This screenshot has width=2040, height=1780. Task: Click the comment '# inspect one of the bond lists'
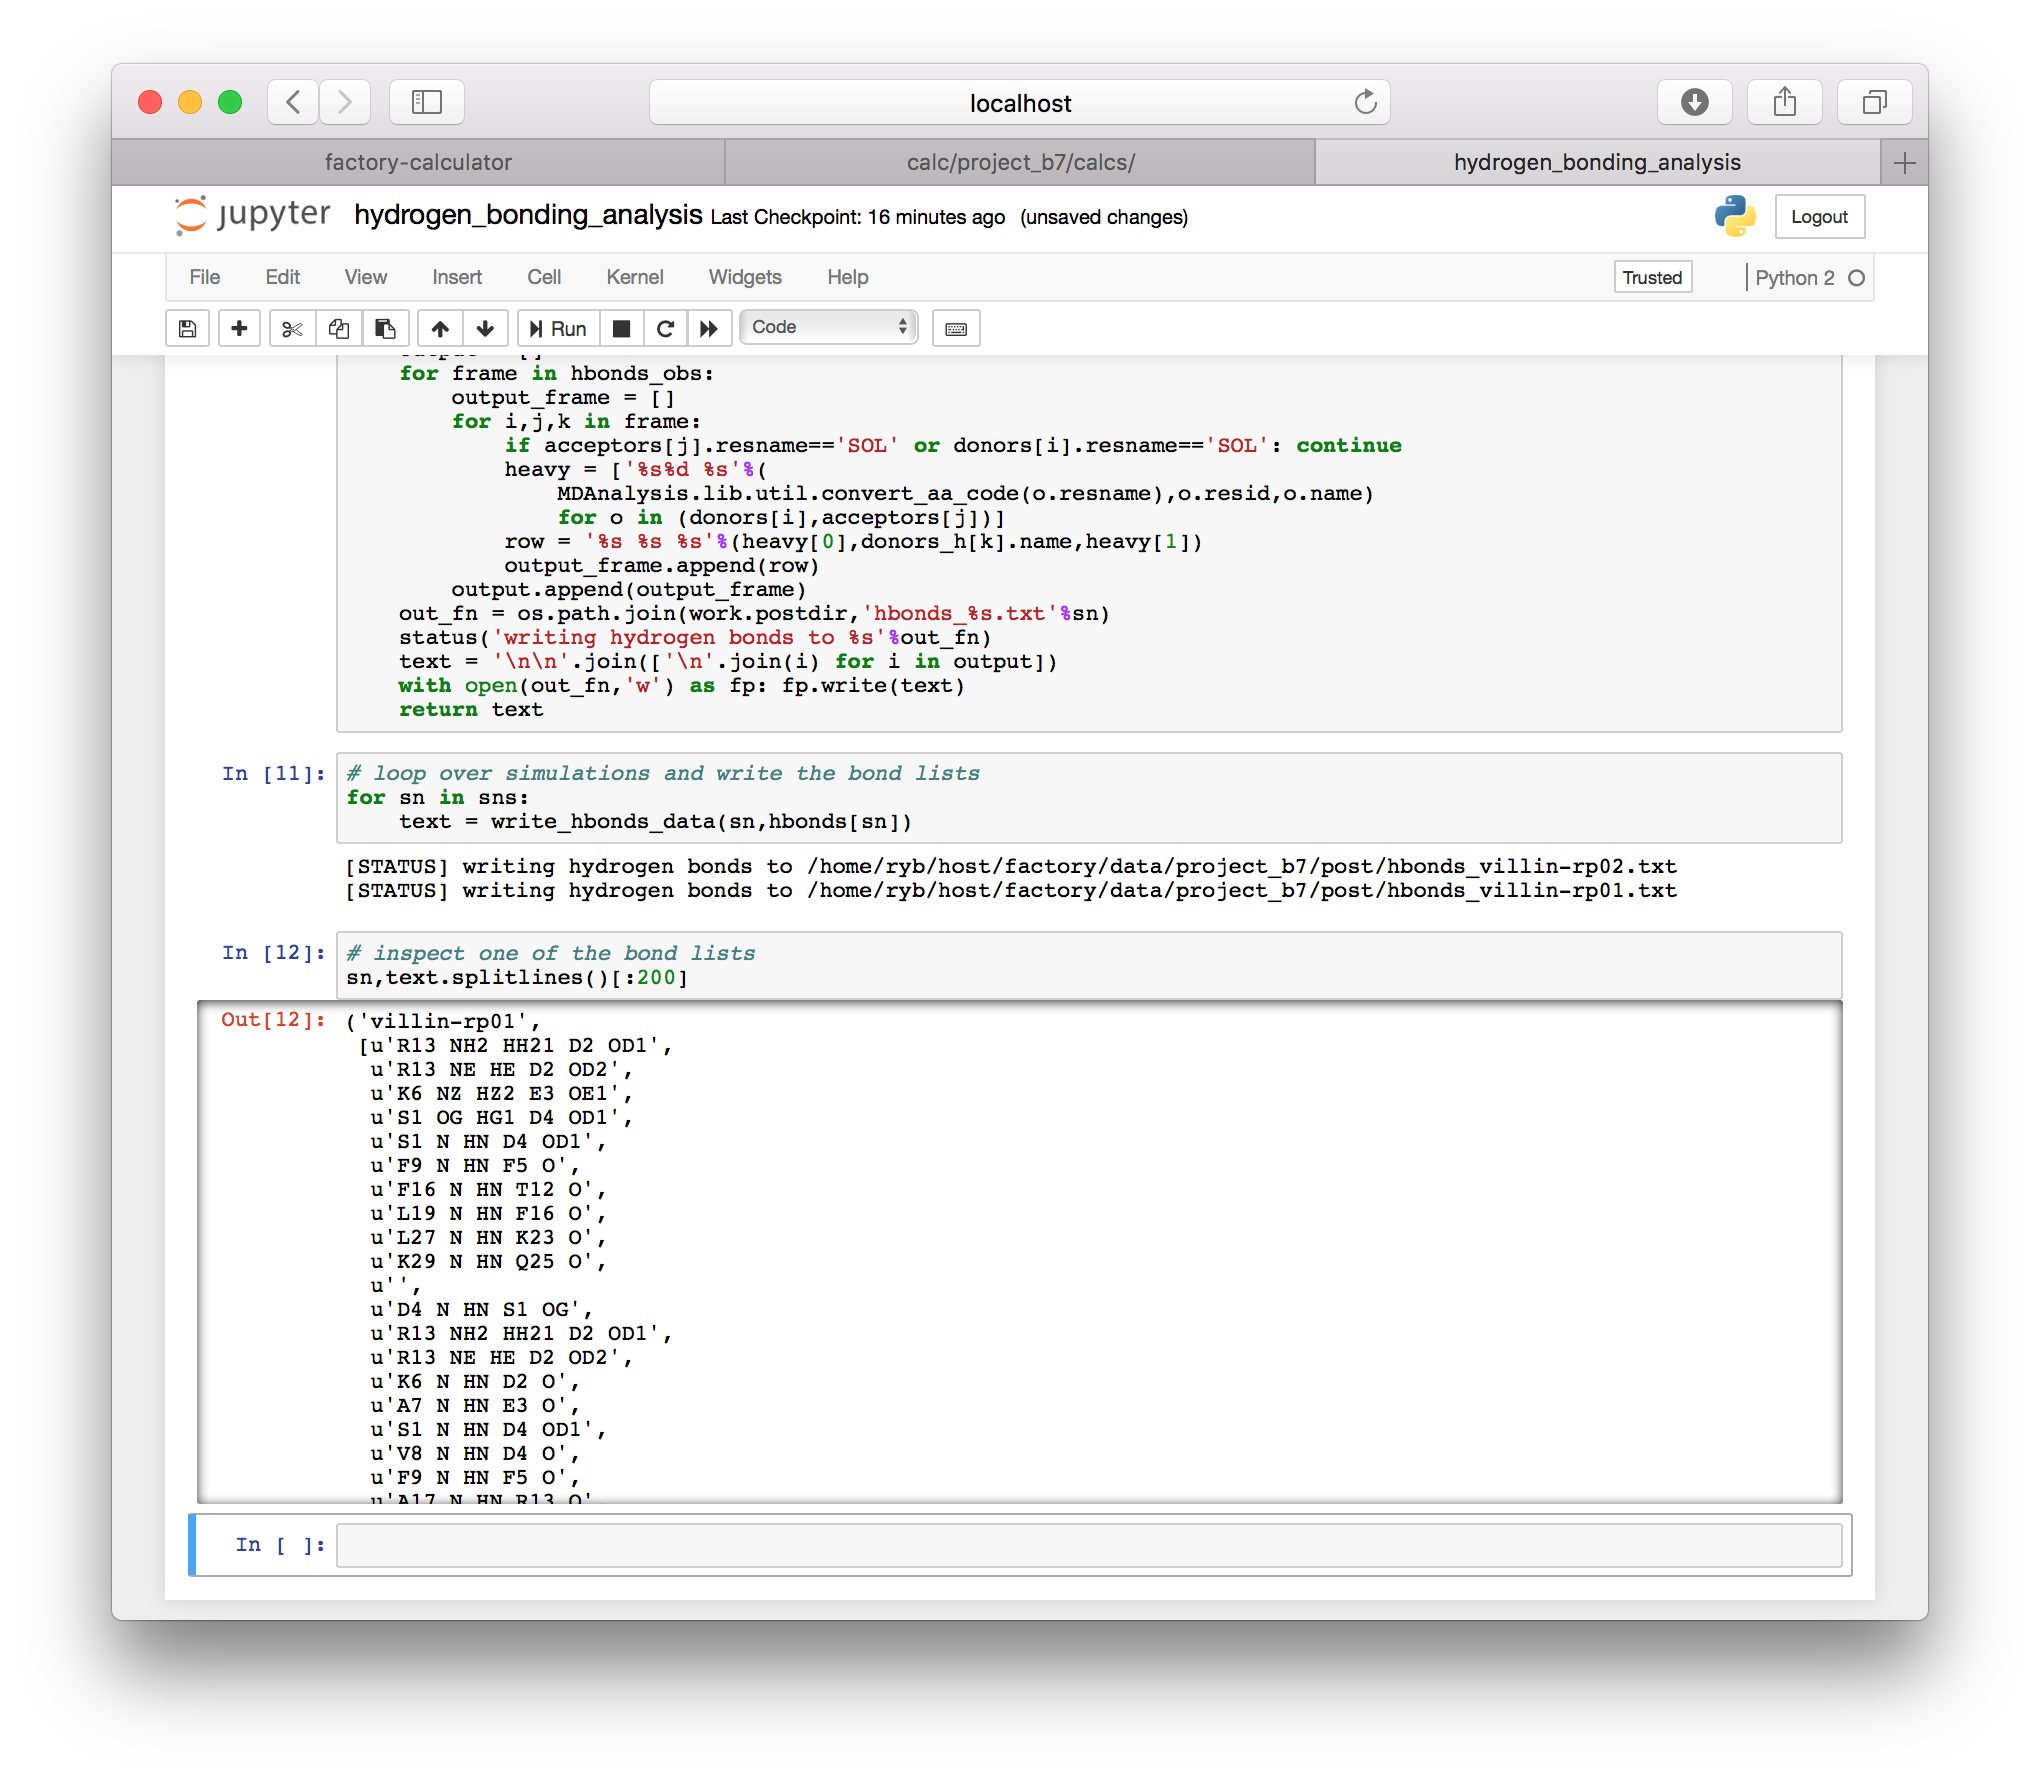point(551,953)
